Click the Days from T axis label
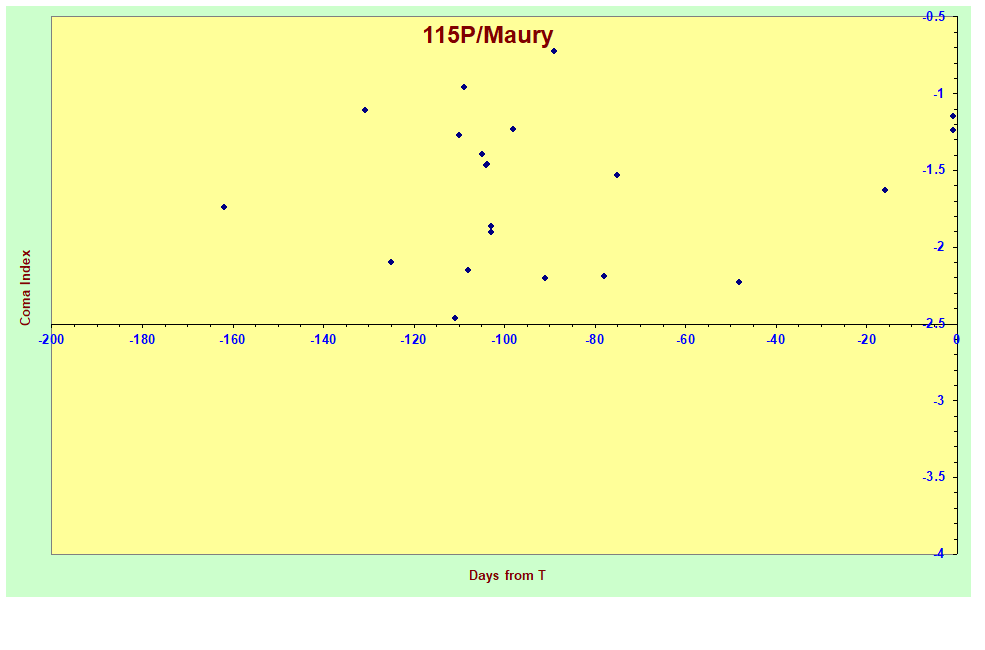Image resolution: width=985 pixels, height=650 pixels. (x=507, y=575)
